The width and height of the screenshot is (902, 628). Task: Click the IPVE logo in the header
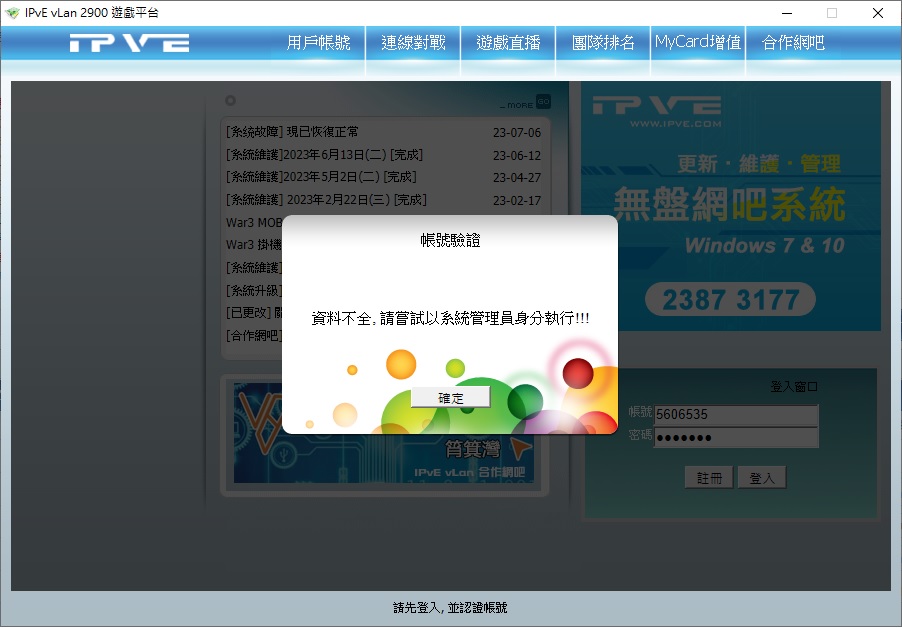[129, 43]
